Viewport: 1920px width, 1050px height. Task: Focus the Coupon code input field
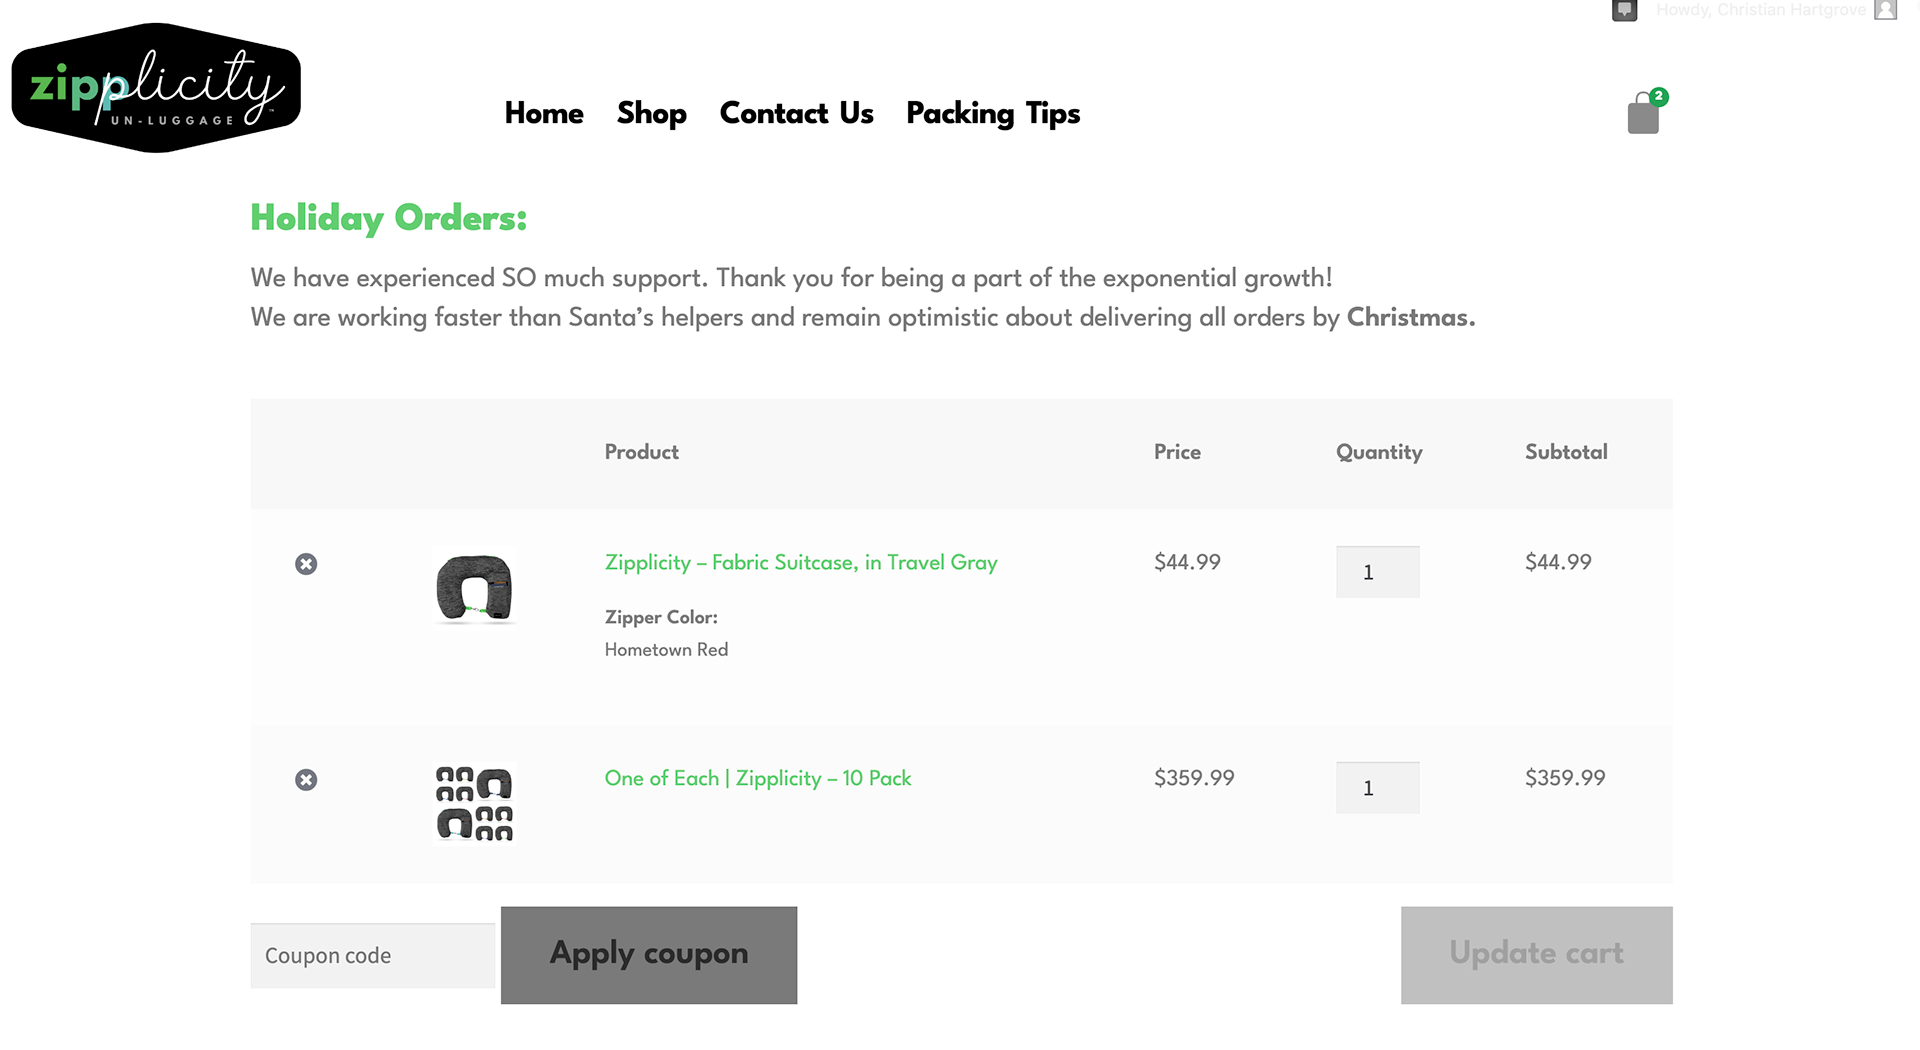[373, 956]
